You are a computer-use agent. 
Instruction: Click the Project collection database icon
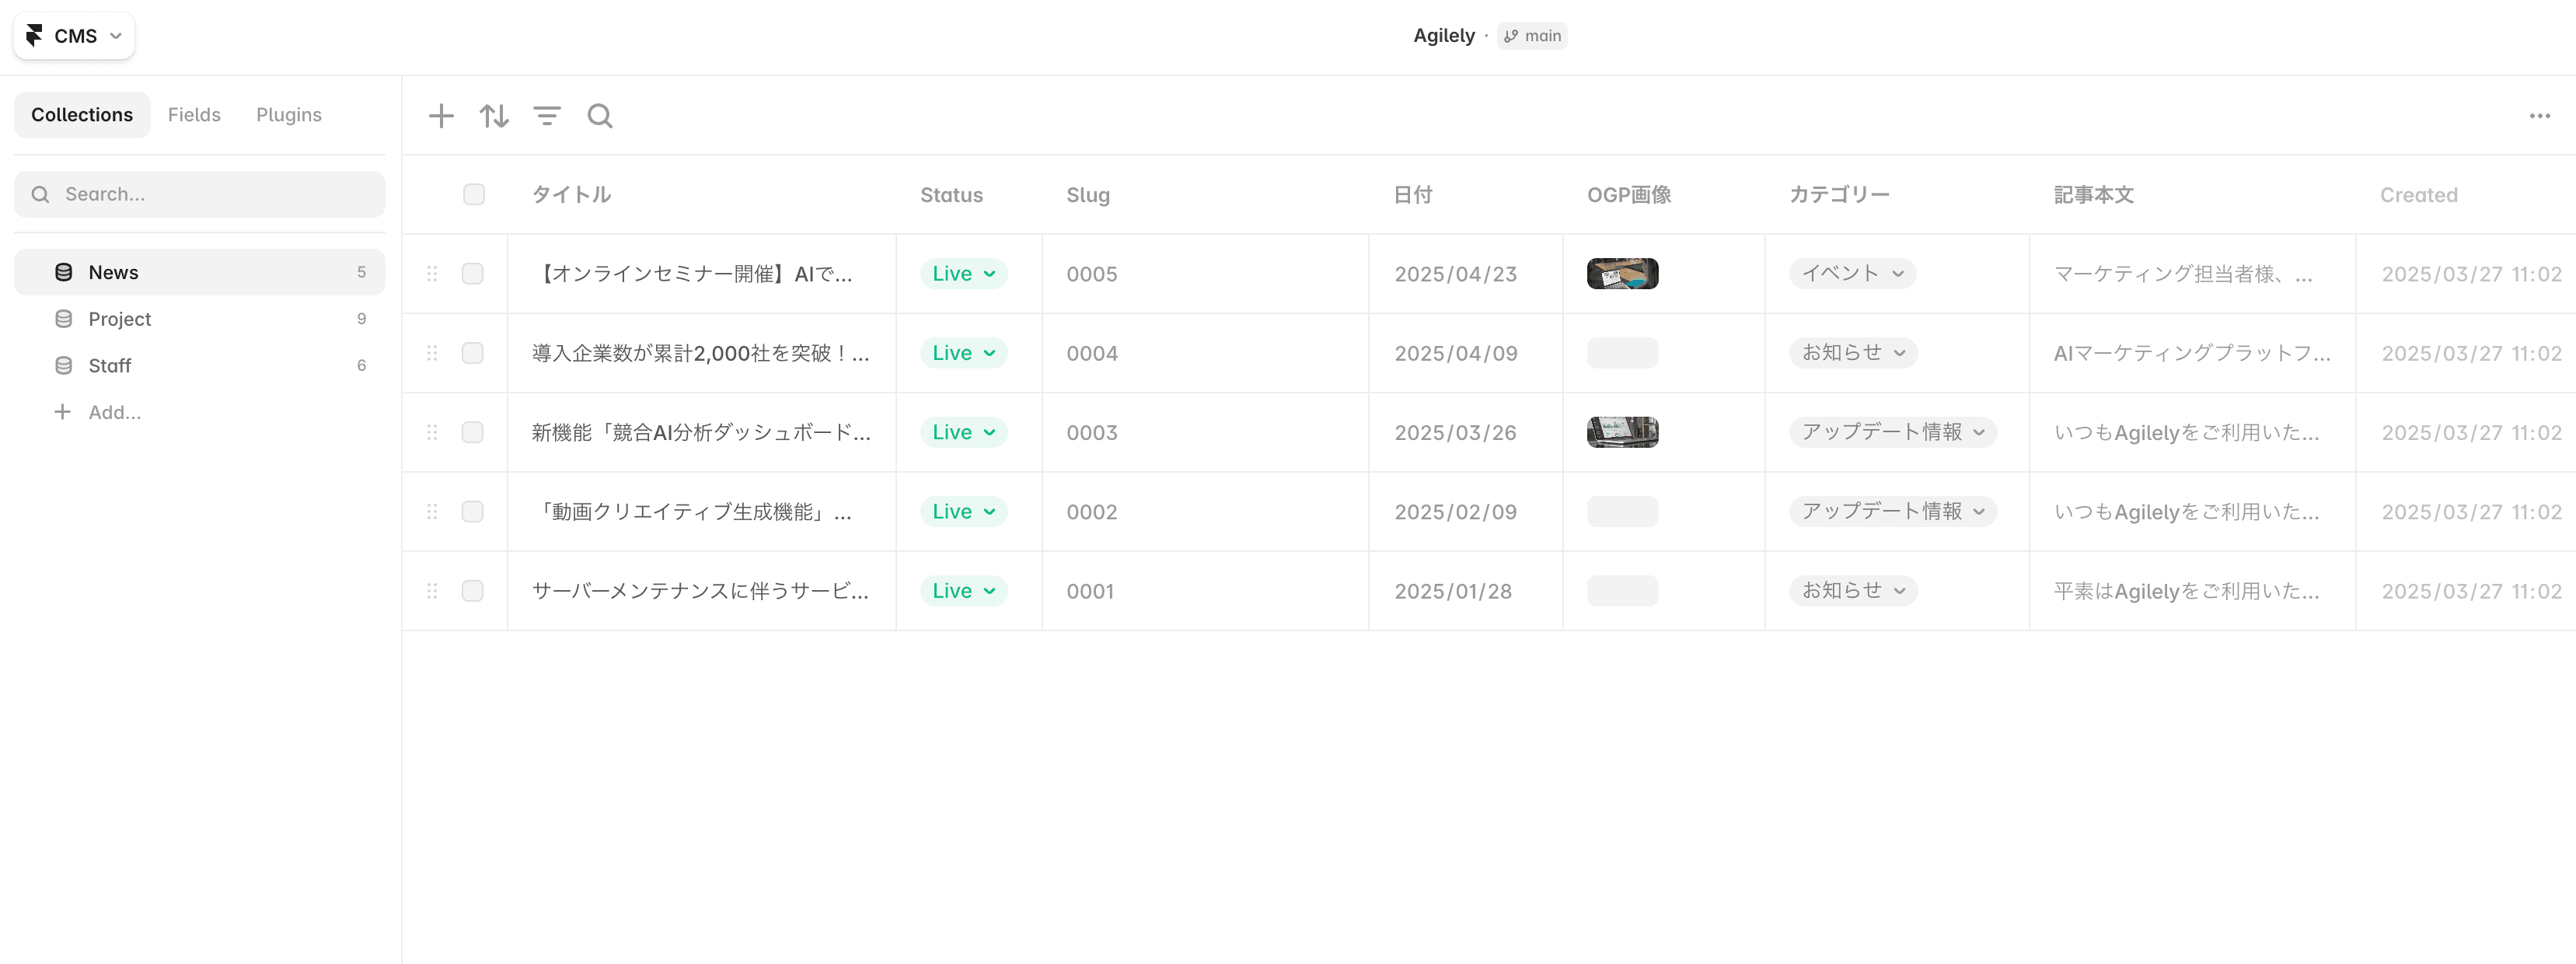(x=63, y=319)
